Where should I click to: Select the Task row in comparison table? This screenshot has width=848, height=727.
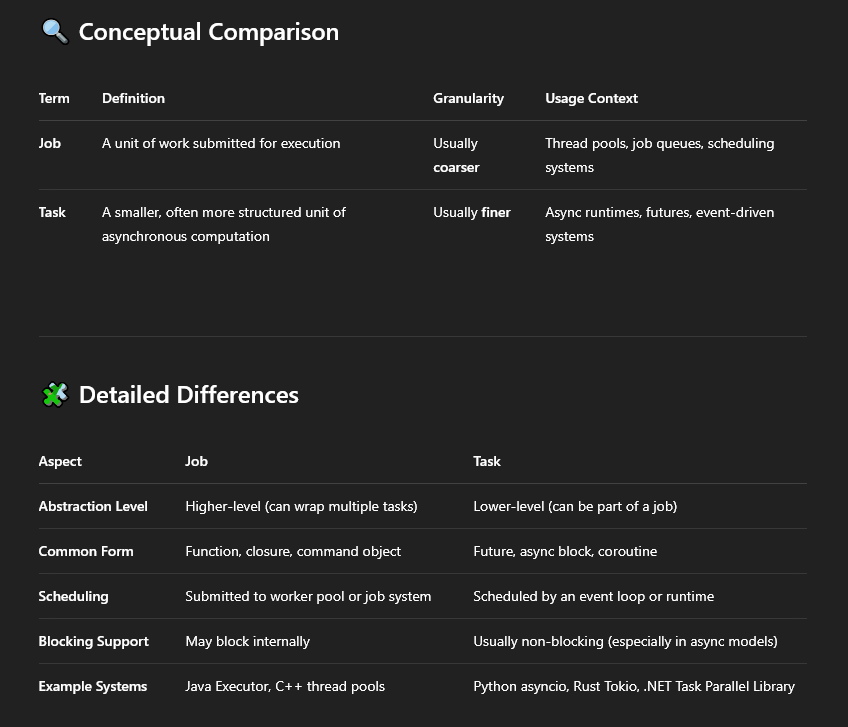[52, 212]
